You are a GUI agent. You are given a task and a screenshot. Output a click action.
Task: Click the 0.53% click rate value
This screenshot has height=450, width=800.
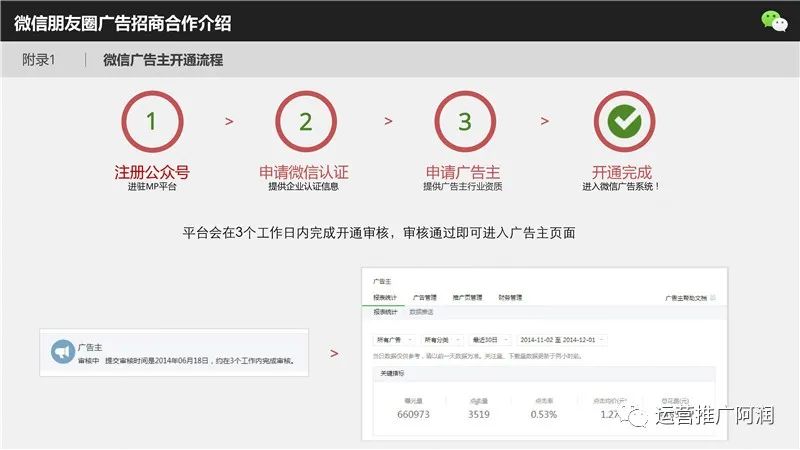(544, 414)
